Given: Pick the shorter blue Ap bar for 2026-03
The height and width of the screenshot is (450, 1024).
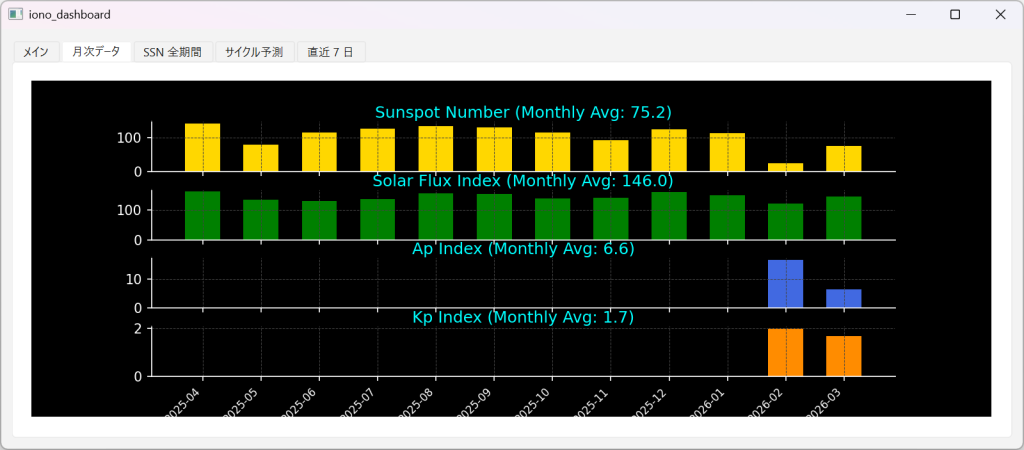Looking at the screenshot, I should [843, 298].
